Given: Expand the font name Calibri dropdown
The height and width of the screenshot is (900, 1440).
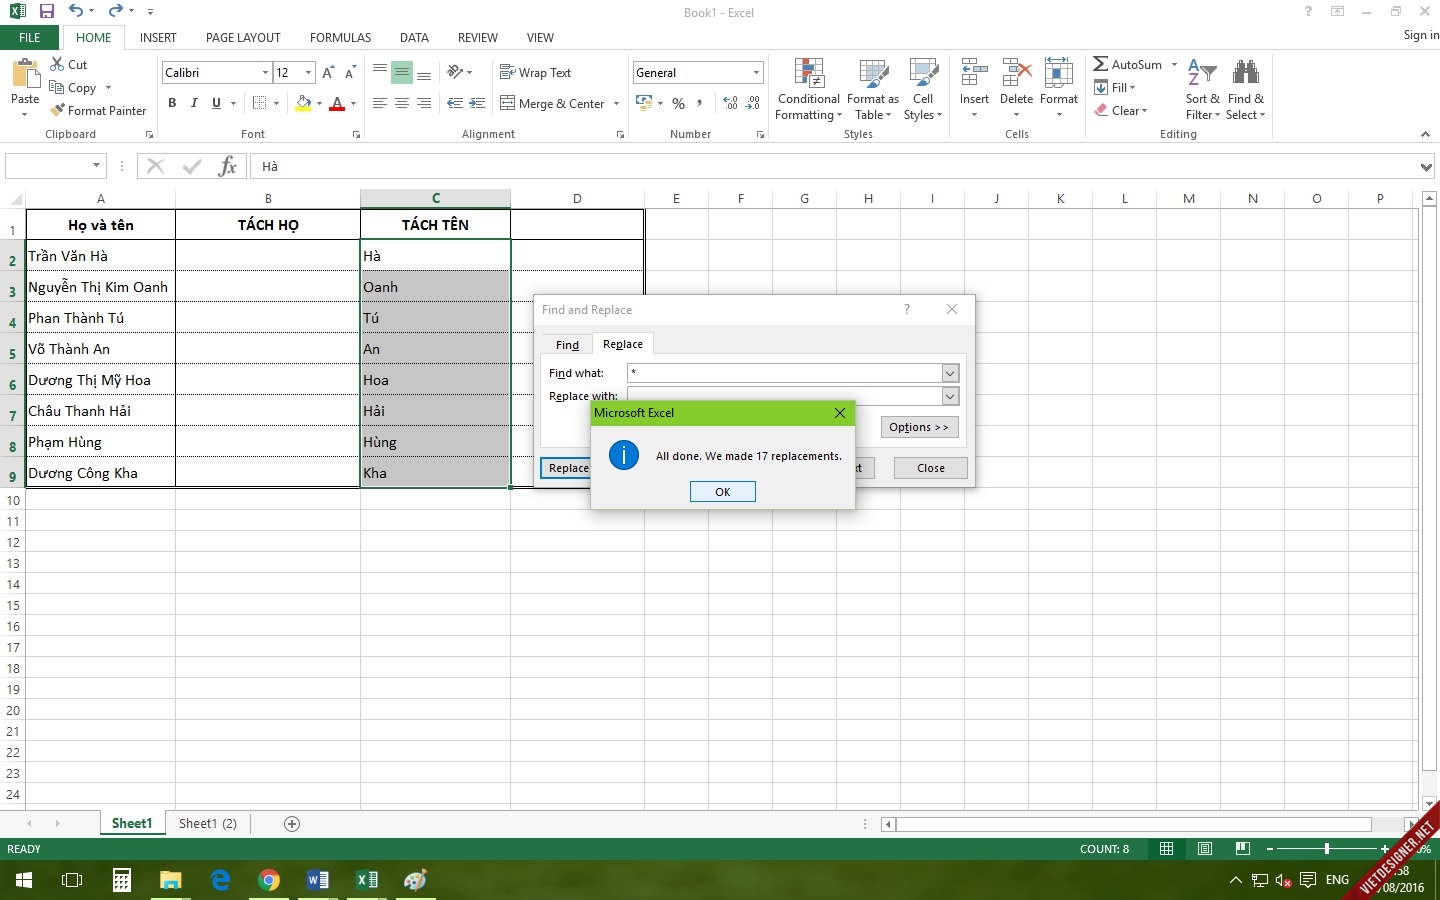Looking at the screenshot, I should (265, 73).
